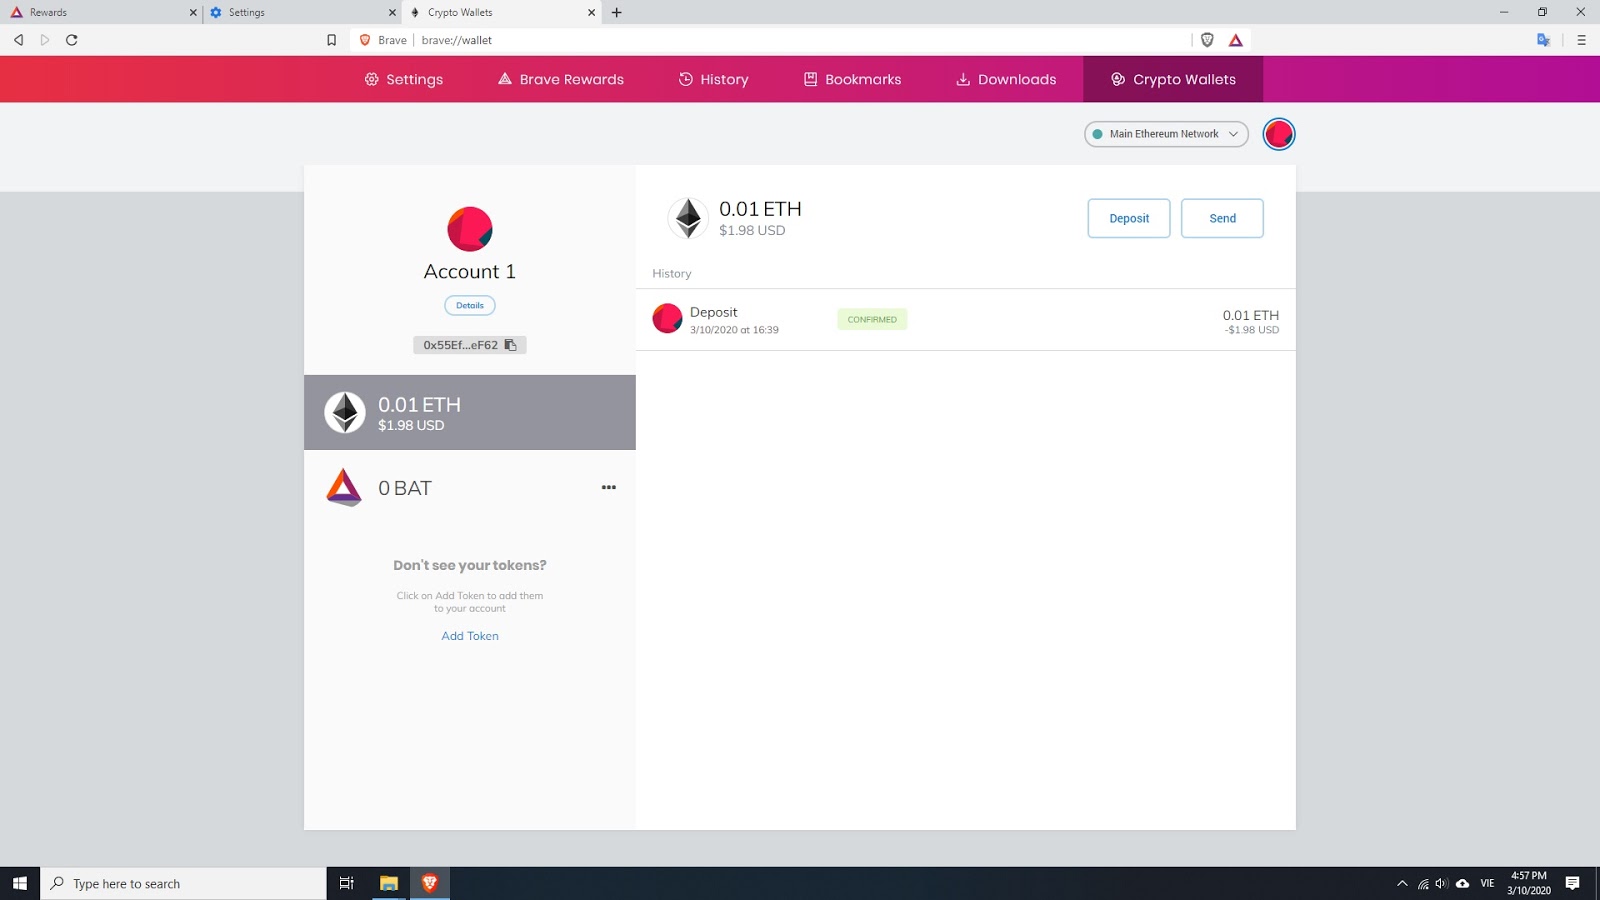This screenshot has width=1600, height=900.
Task: Bookmark this page using the star icon
Action: (331, 40)
